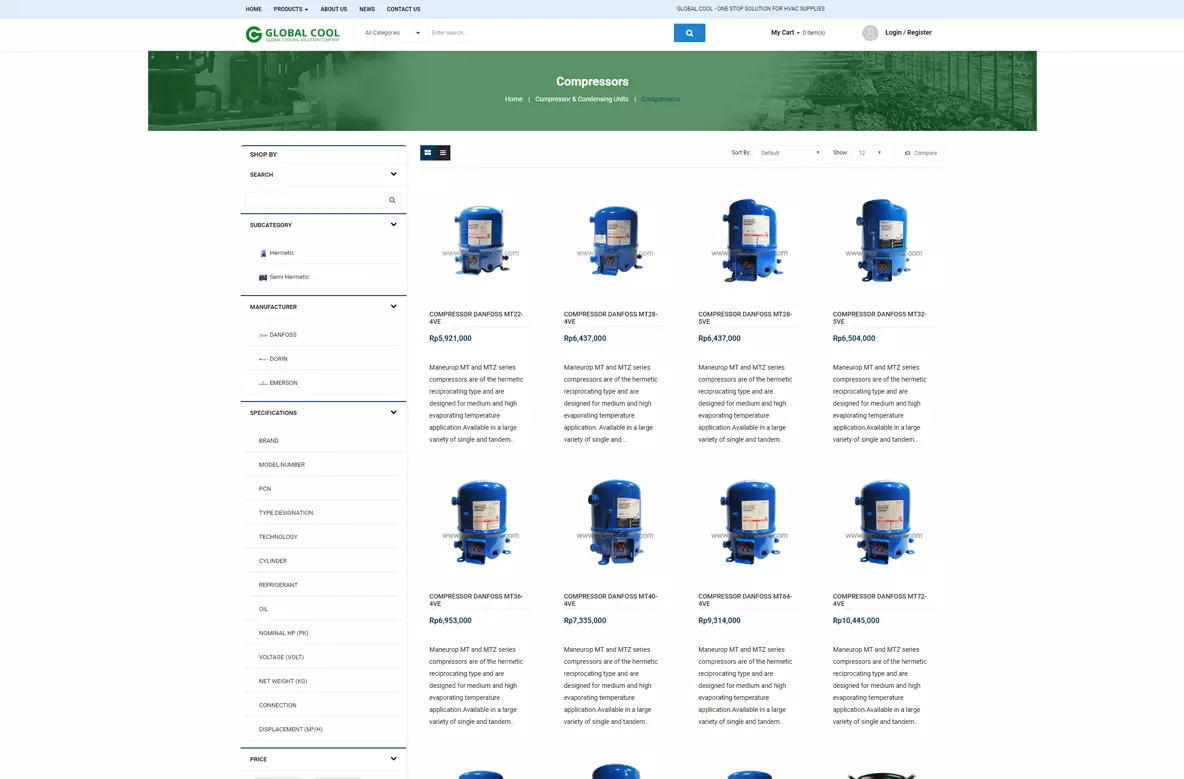Open the MT36-4VE compressor image

tap(479, 522)
